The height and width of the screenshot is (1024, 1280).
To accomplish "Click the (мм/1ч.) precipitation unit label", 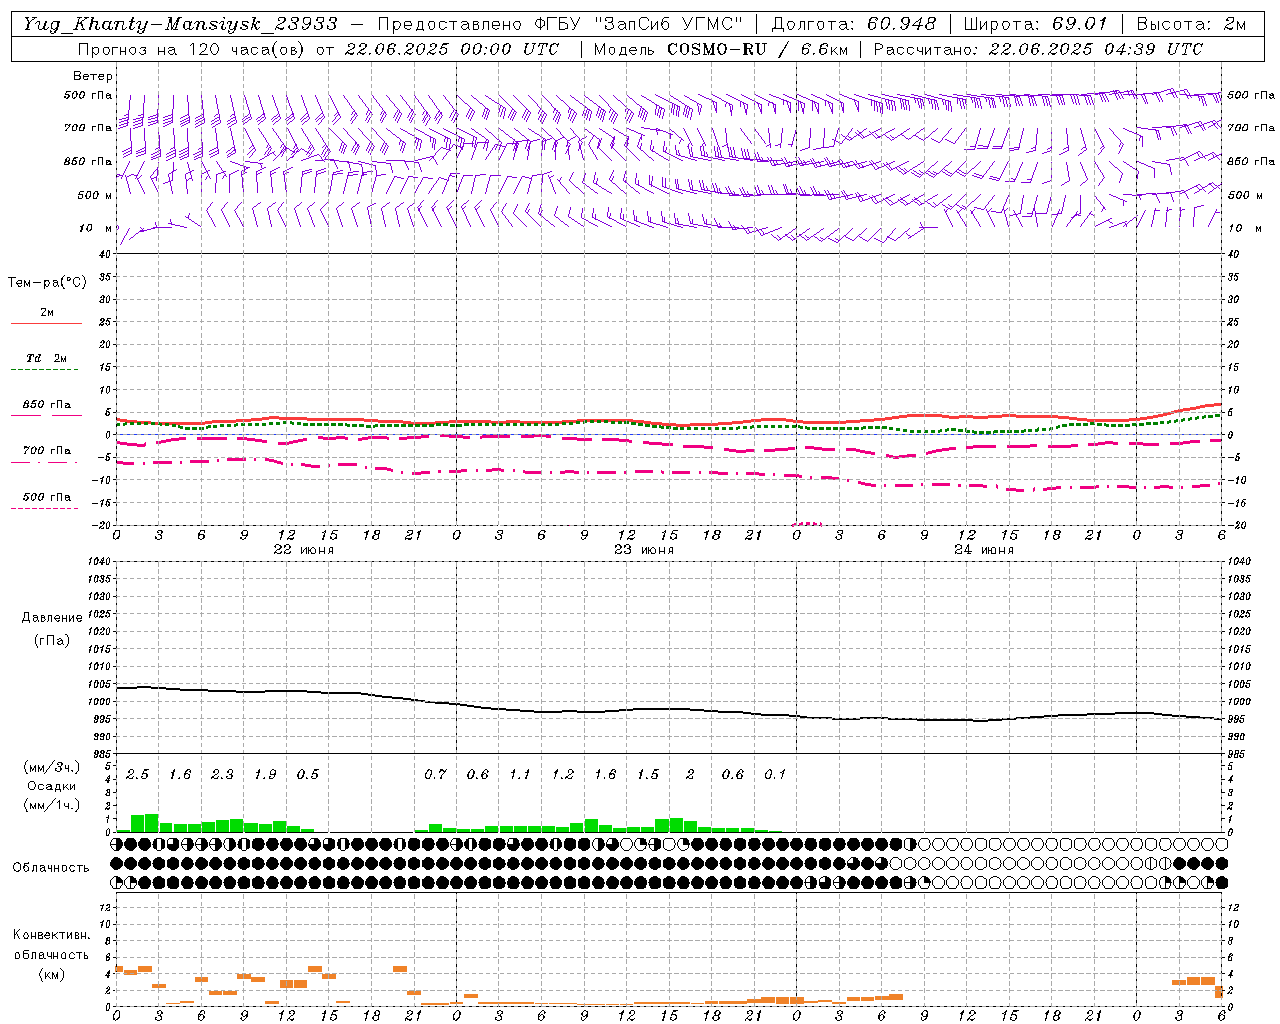I will pos(52,804).
